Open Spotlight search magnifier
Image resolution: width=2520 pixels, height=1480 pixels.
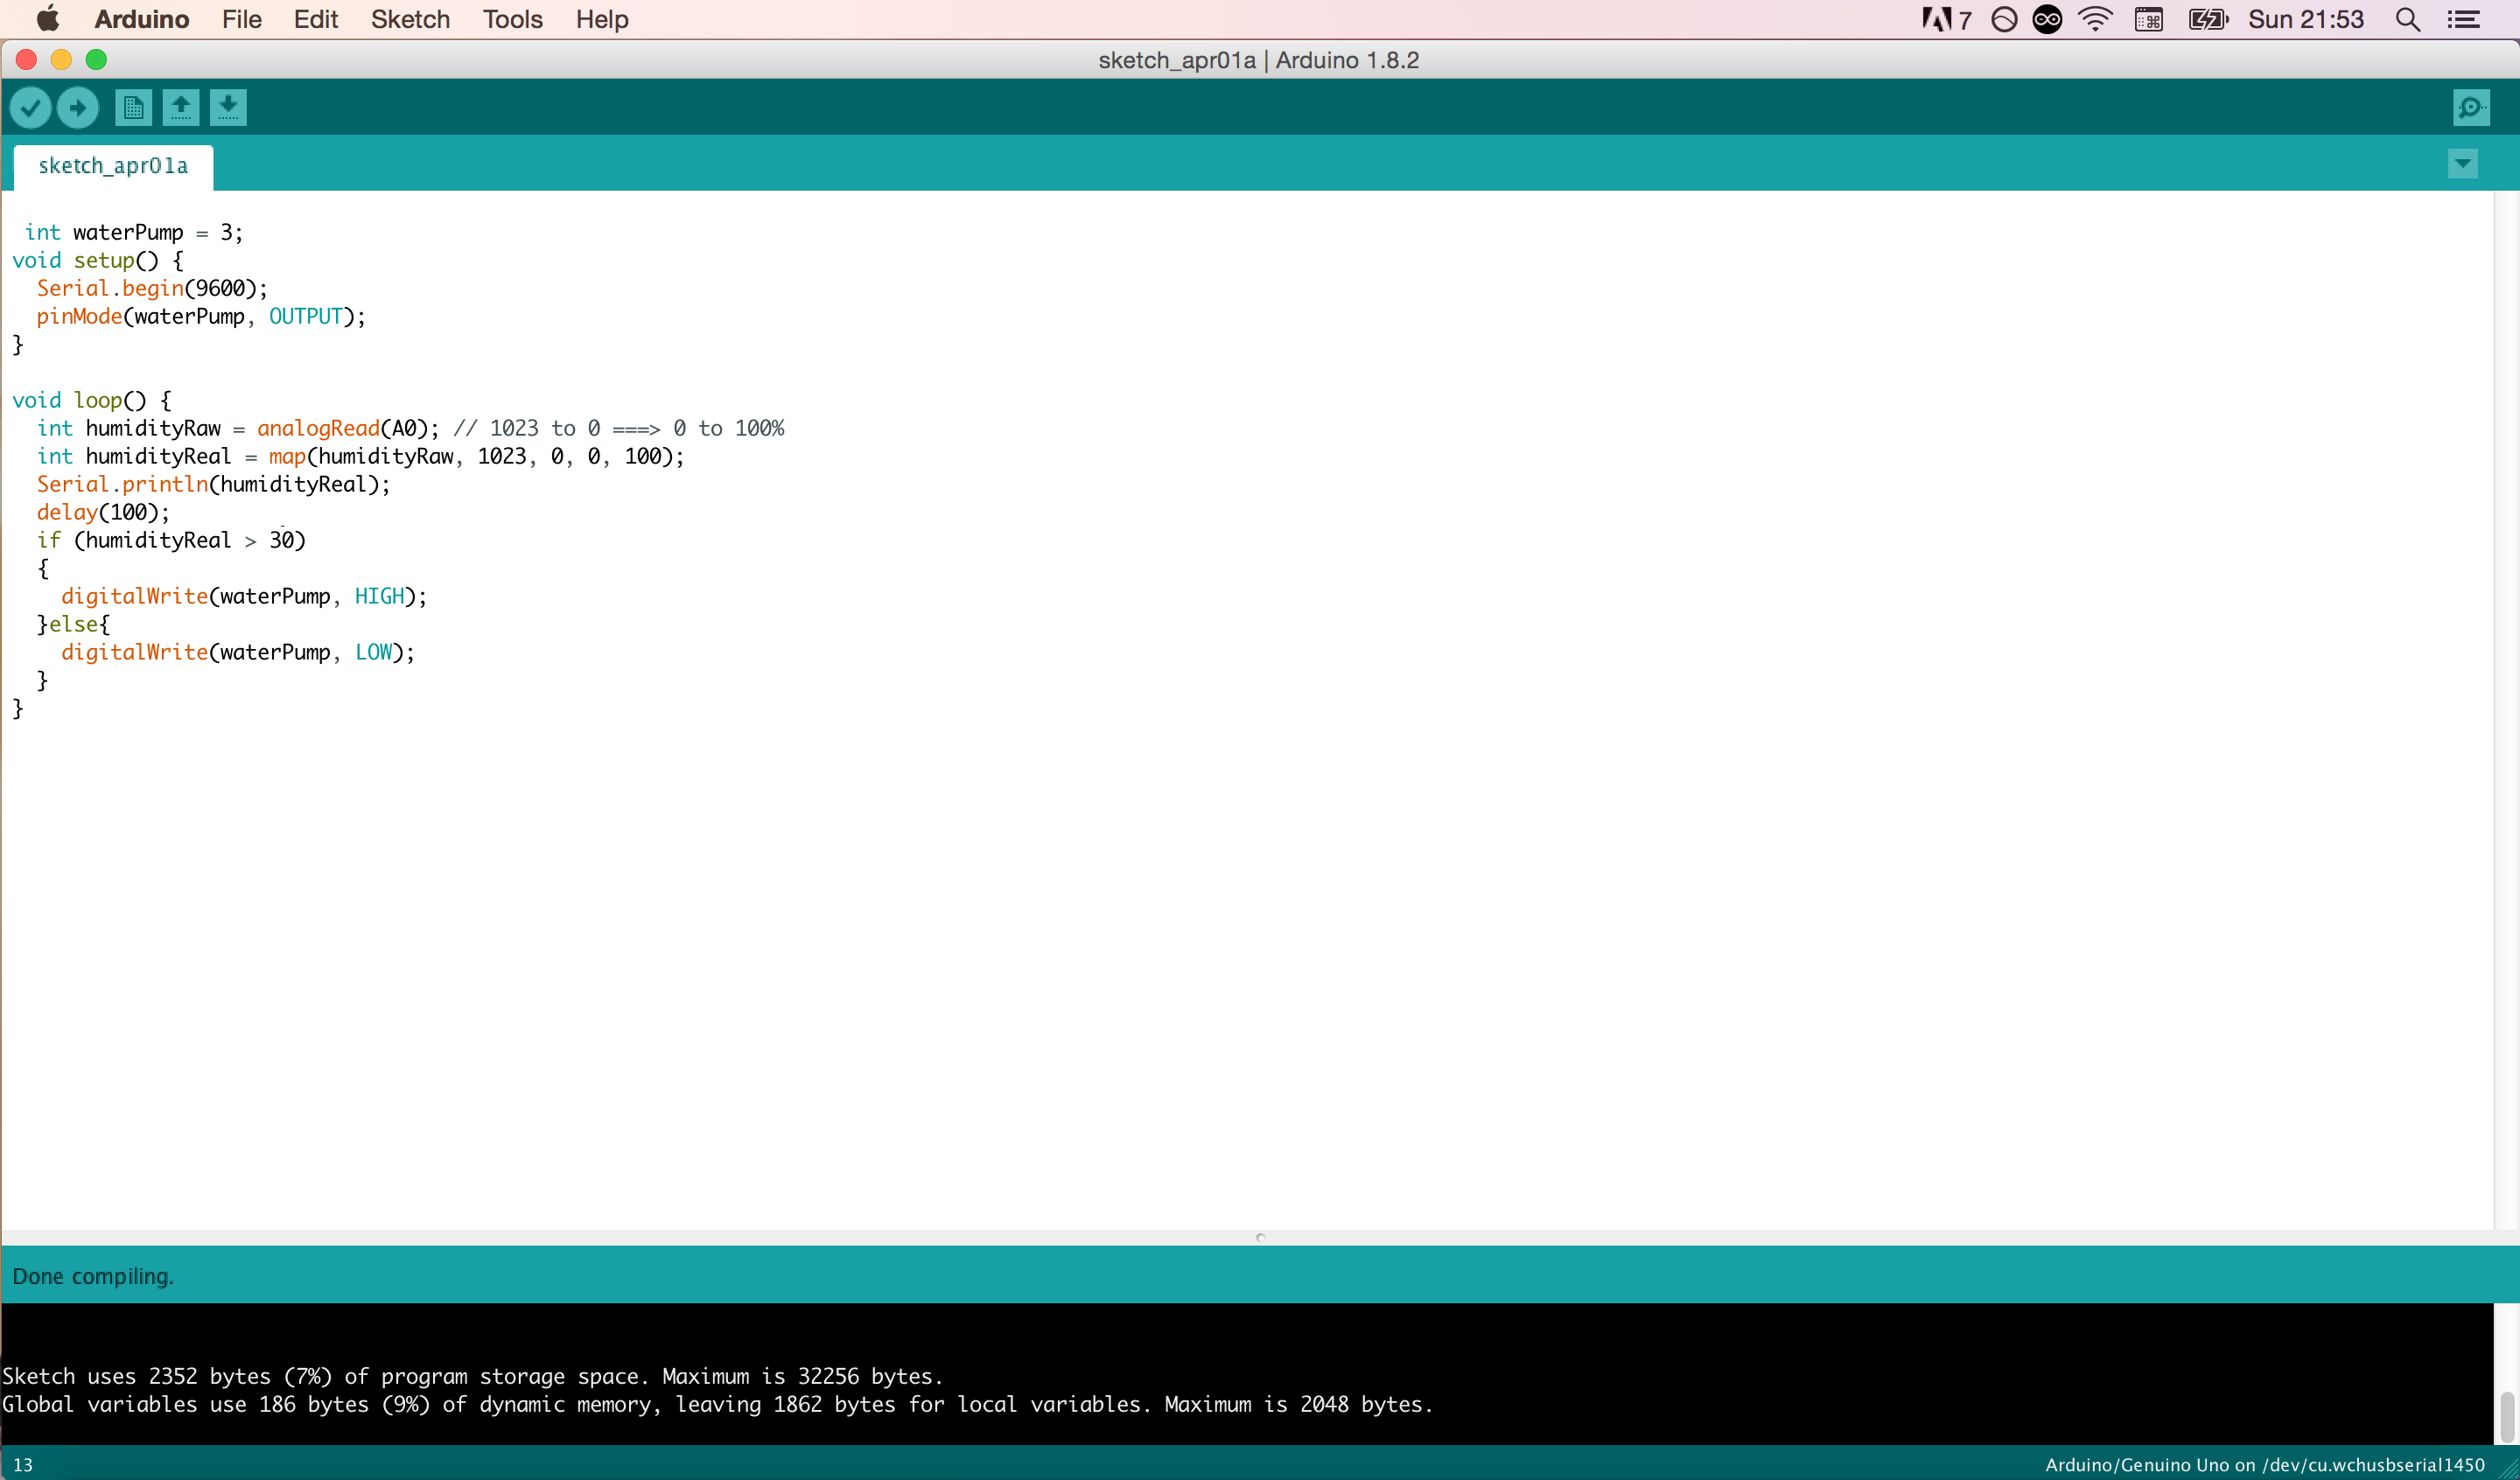pyautogui.click(x=2408, y=19)
